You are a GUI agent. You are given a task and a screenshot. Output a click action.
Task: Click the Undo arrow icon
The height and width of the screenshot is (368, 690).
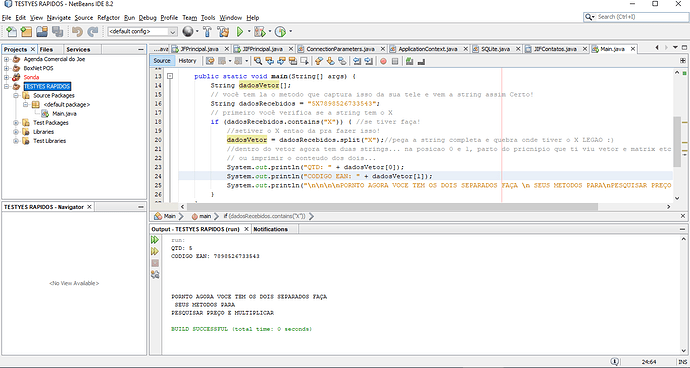(x=77, y=32)
